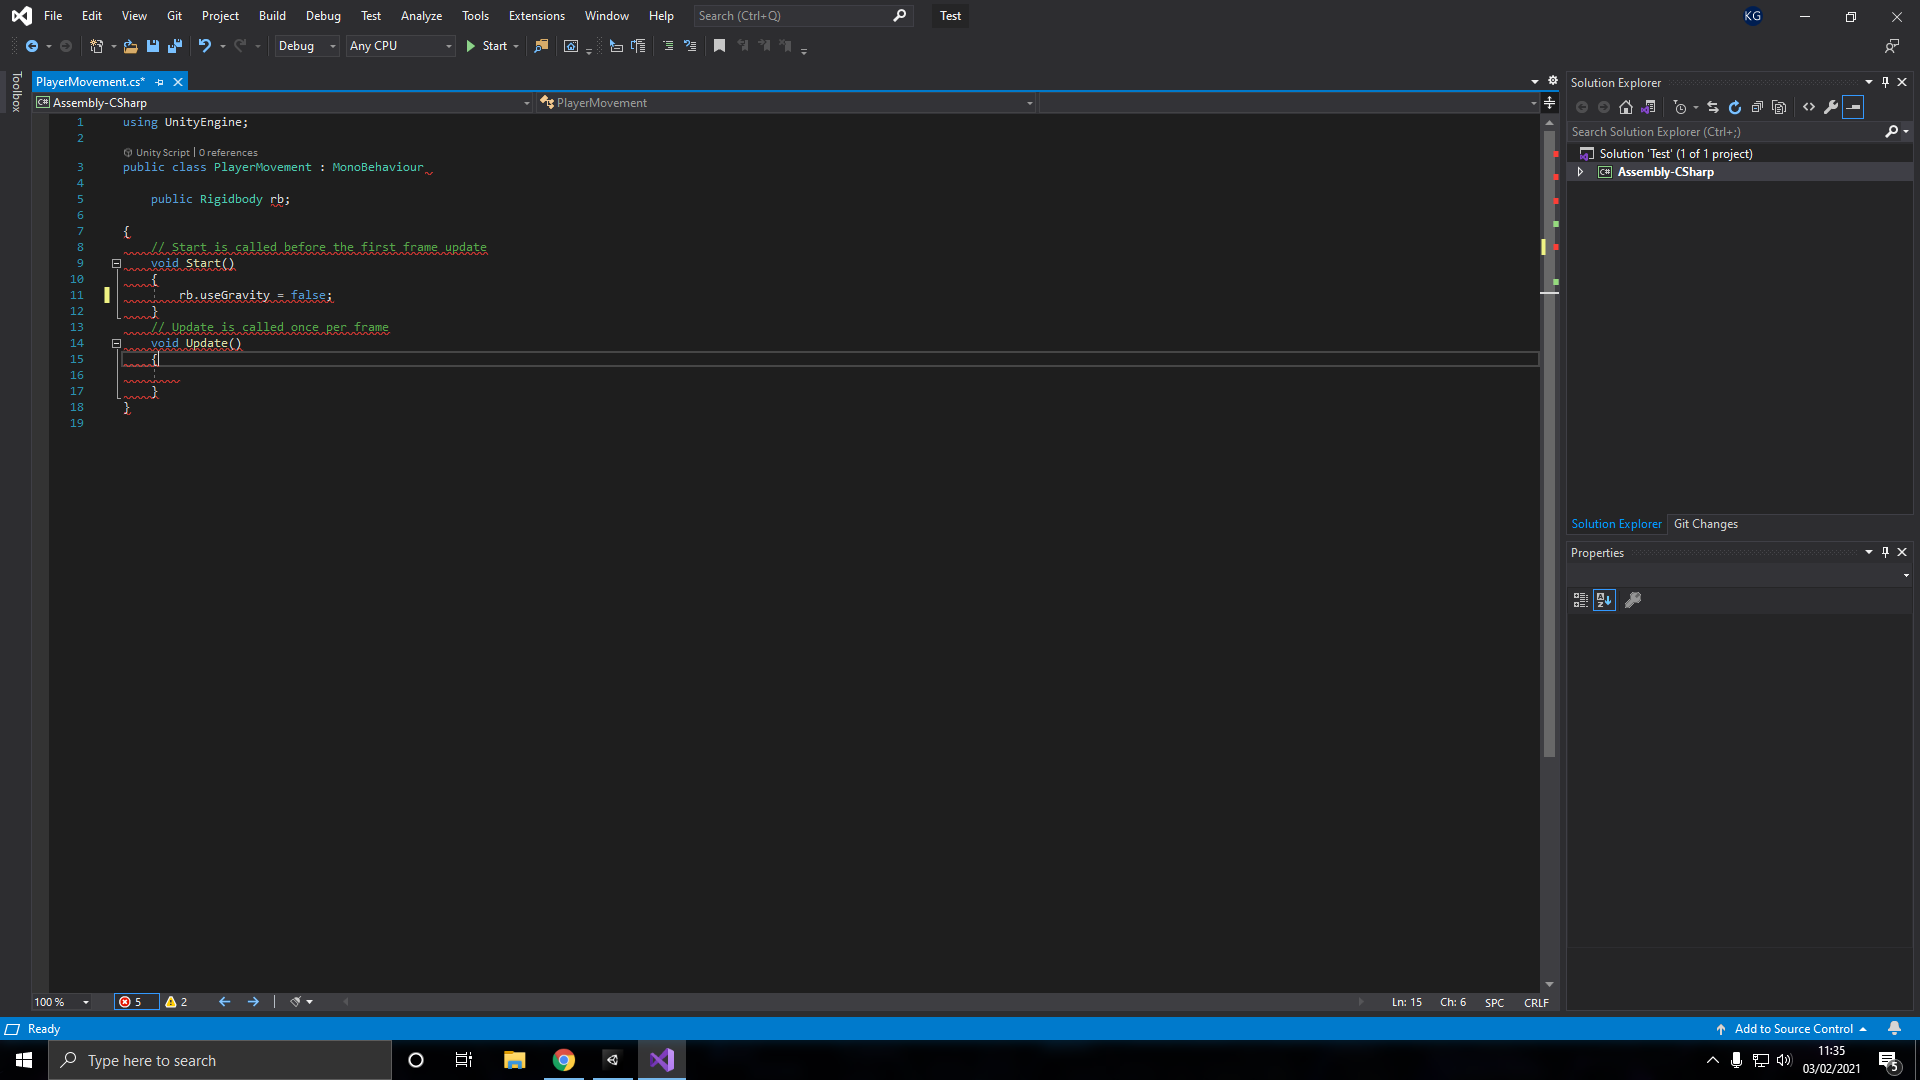Click the New Project toolbar icon
This screenshot has height=1080, width=1920.
96,46
